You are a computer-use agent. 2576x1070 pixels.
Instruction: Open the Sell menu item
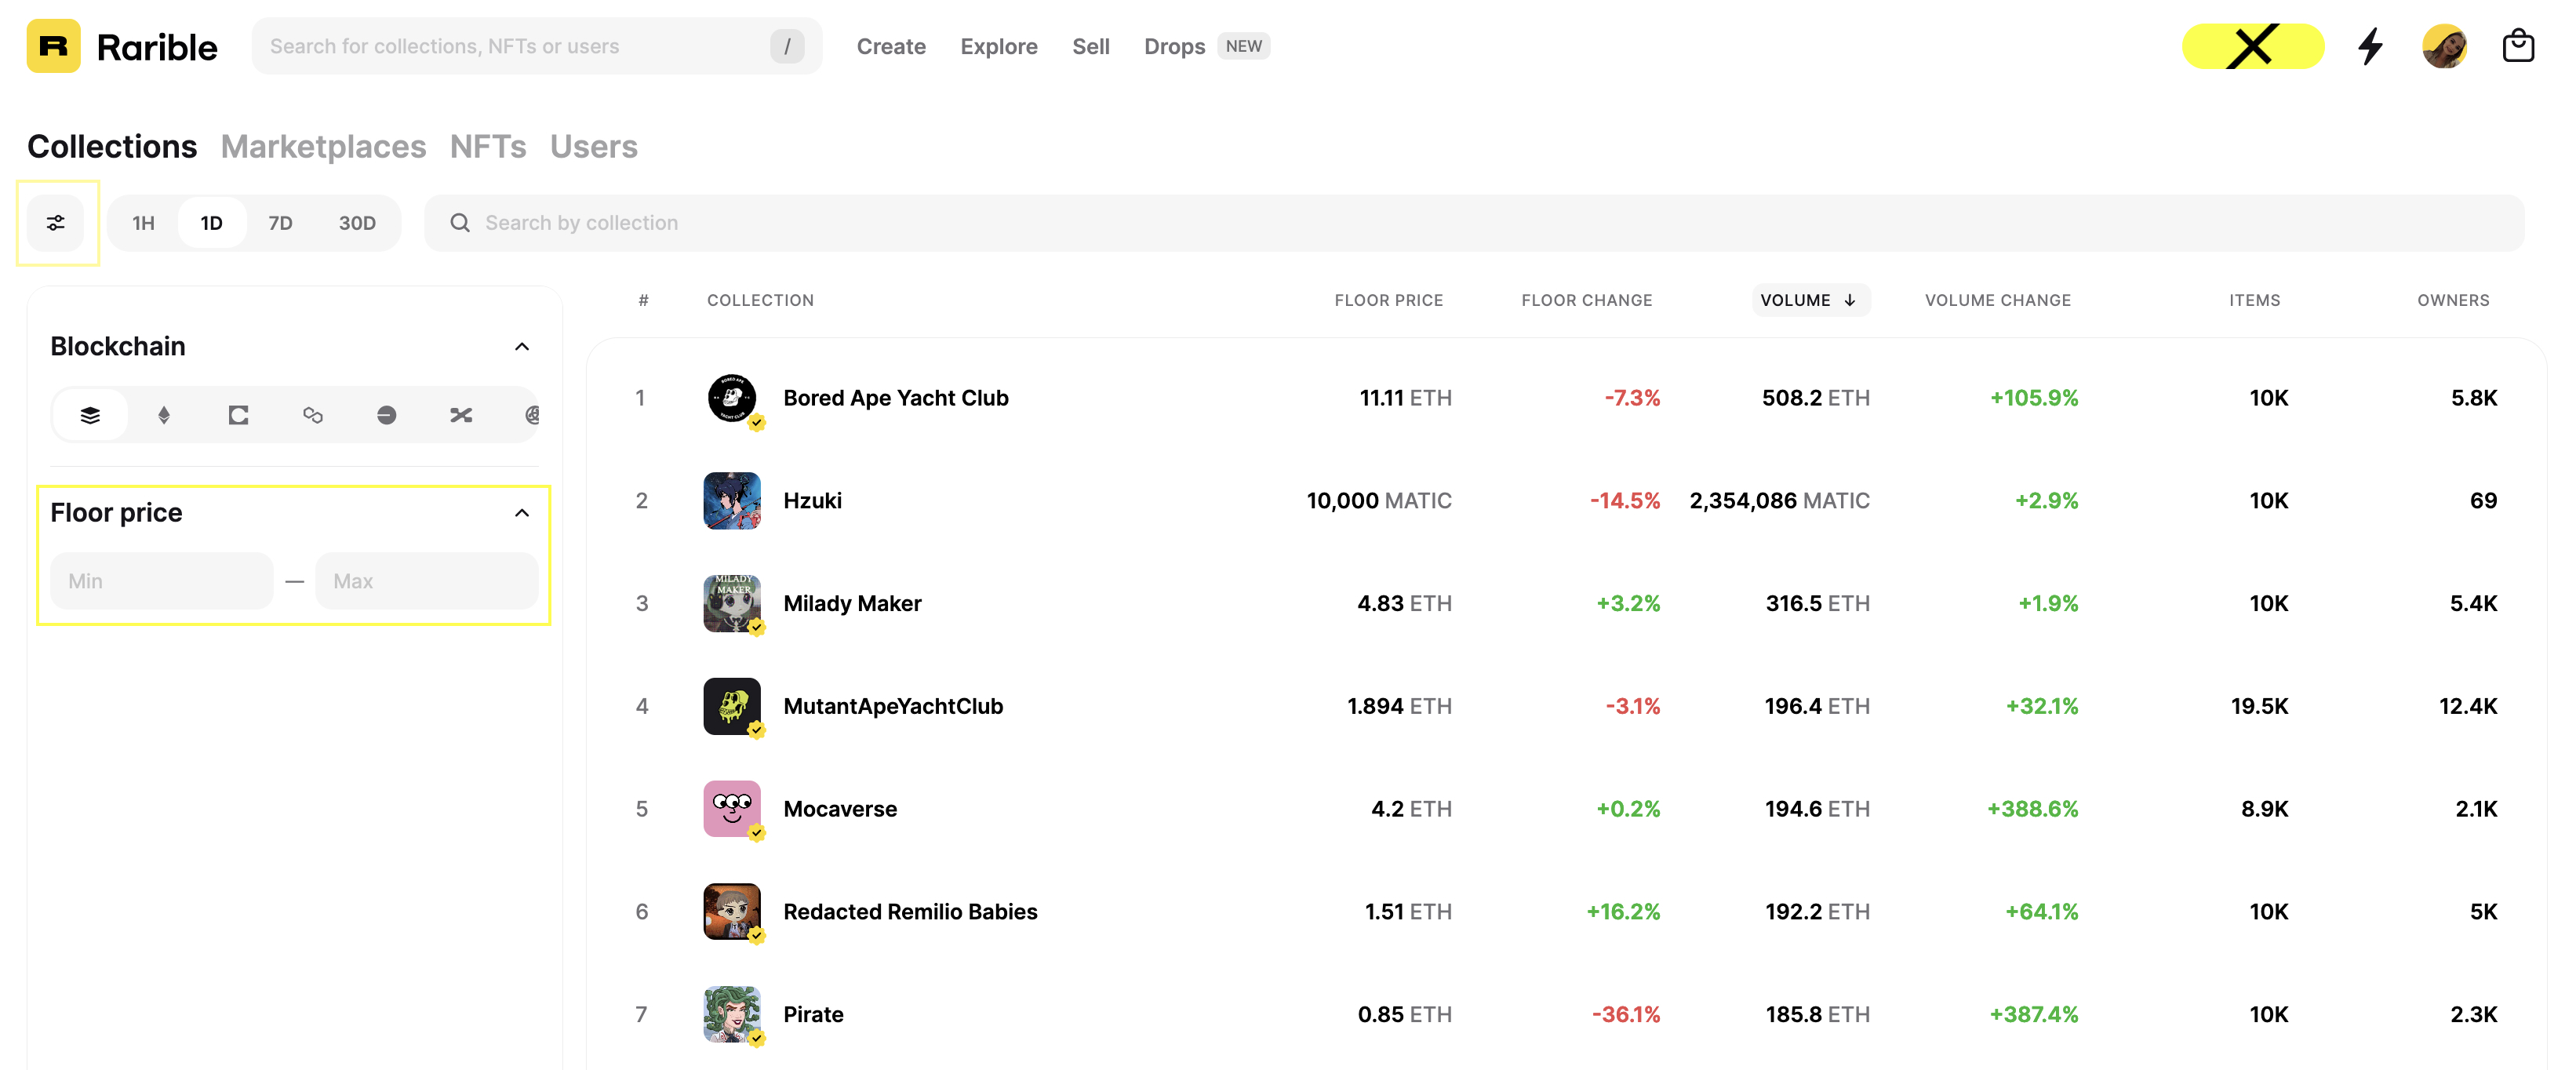pos(1090,46)
